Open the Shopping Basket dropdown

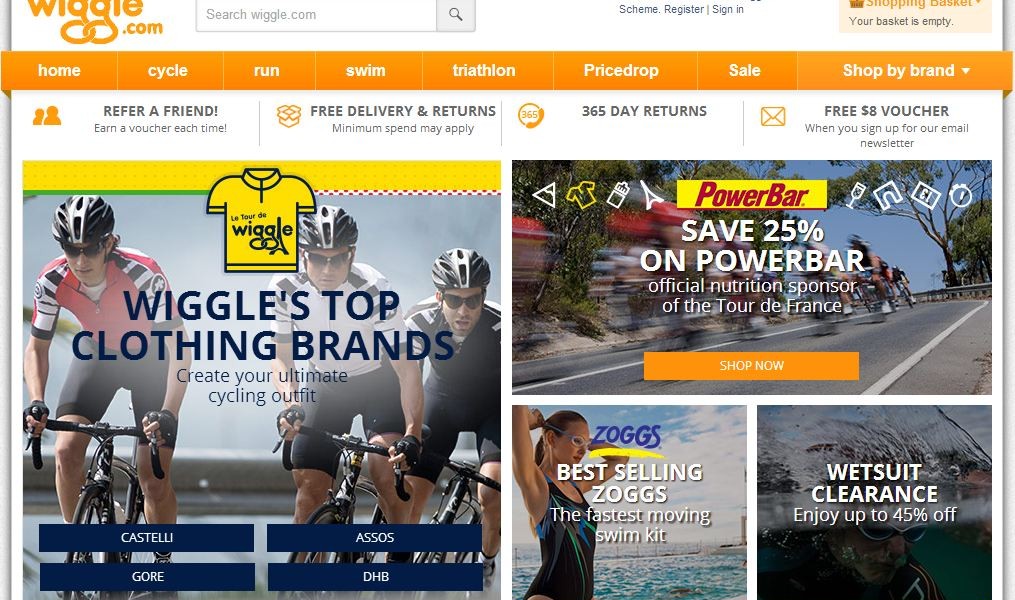pyautogui.click(x=915, y=4)
